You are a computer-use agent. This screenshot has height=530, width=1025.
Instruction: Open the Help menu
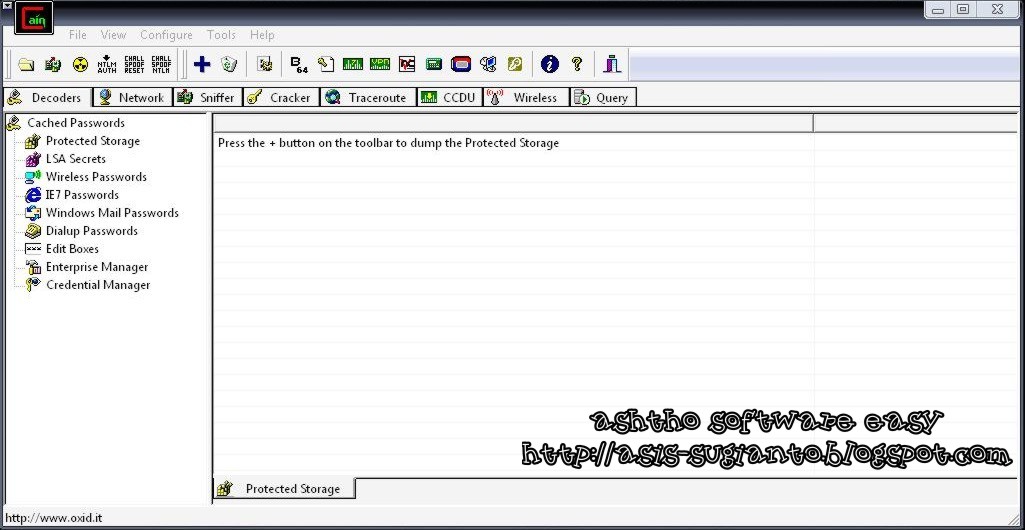tap(262, 35)
